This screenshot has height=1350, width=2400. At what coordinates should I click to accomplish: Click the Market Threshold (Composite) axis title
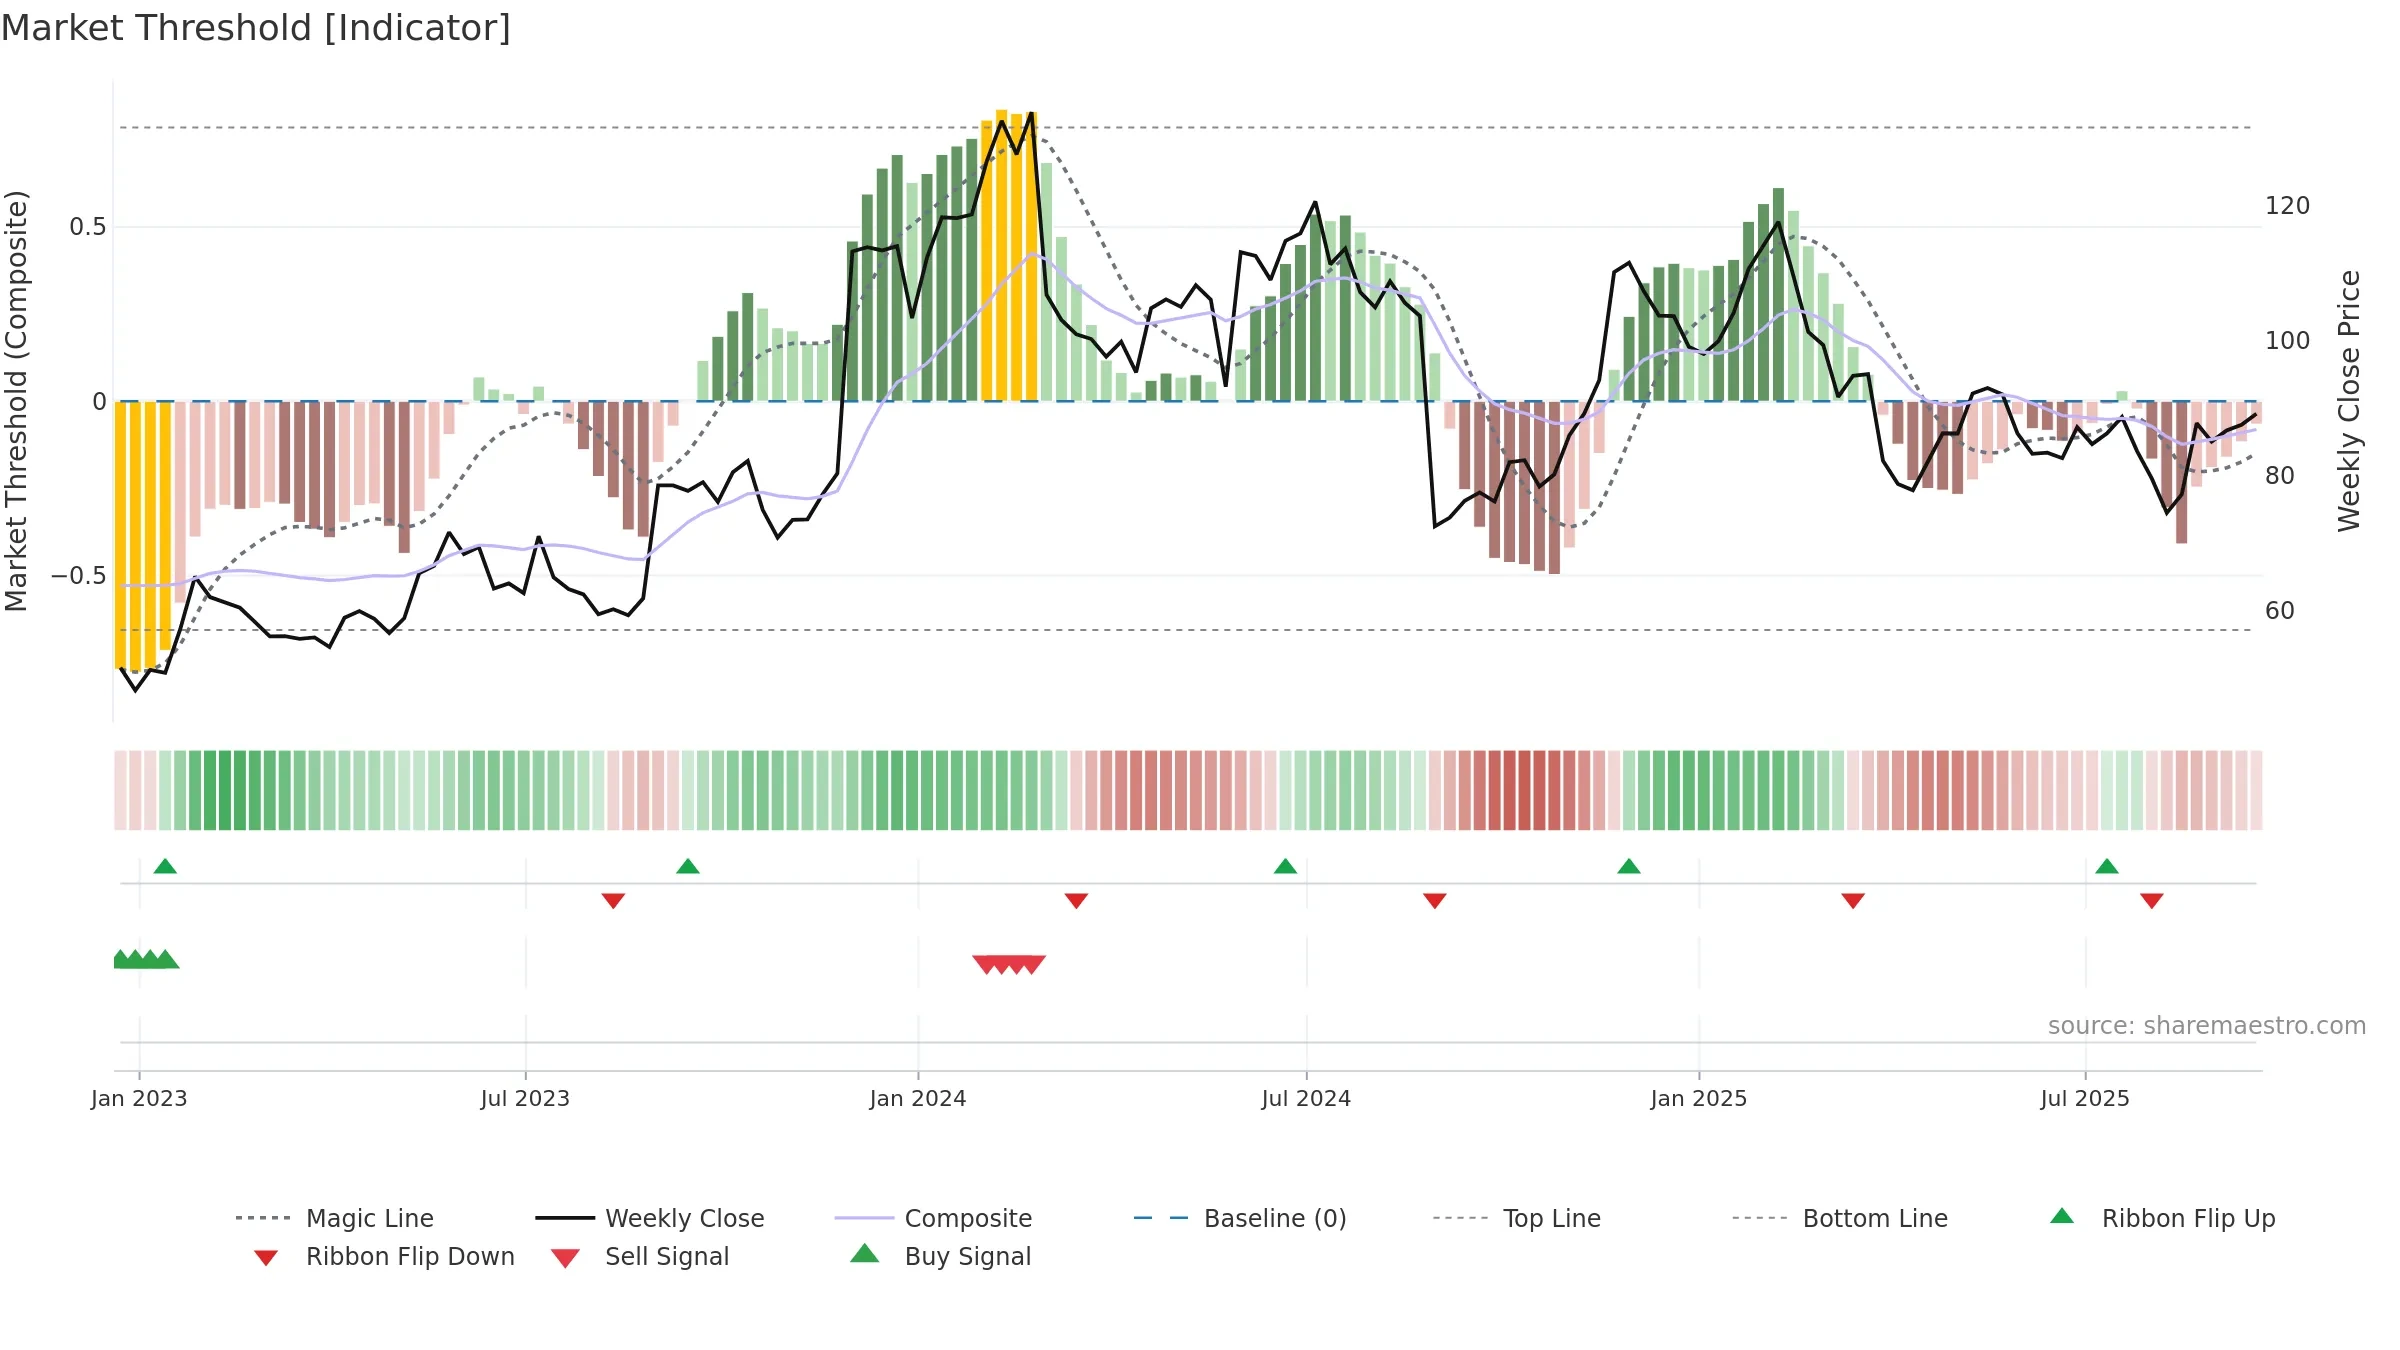click(x=16, y=401)
